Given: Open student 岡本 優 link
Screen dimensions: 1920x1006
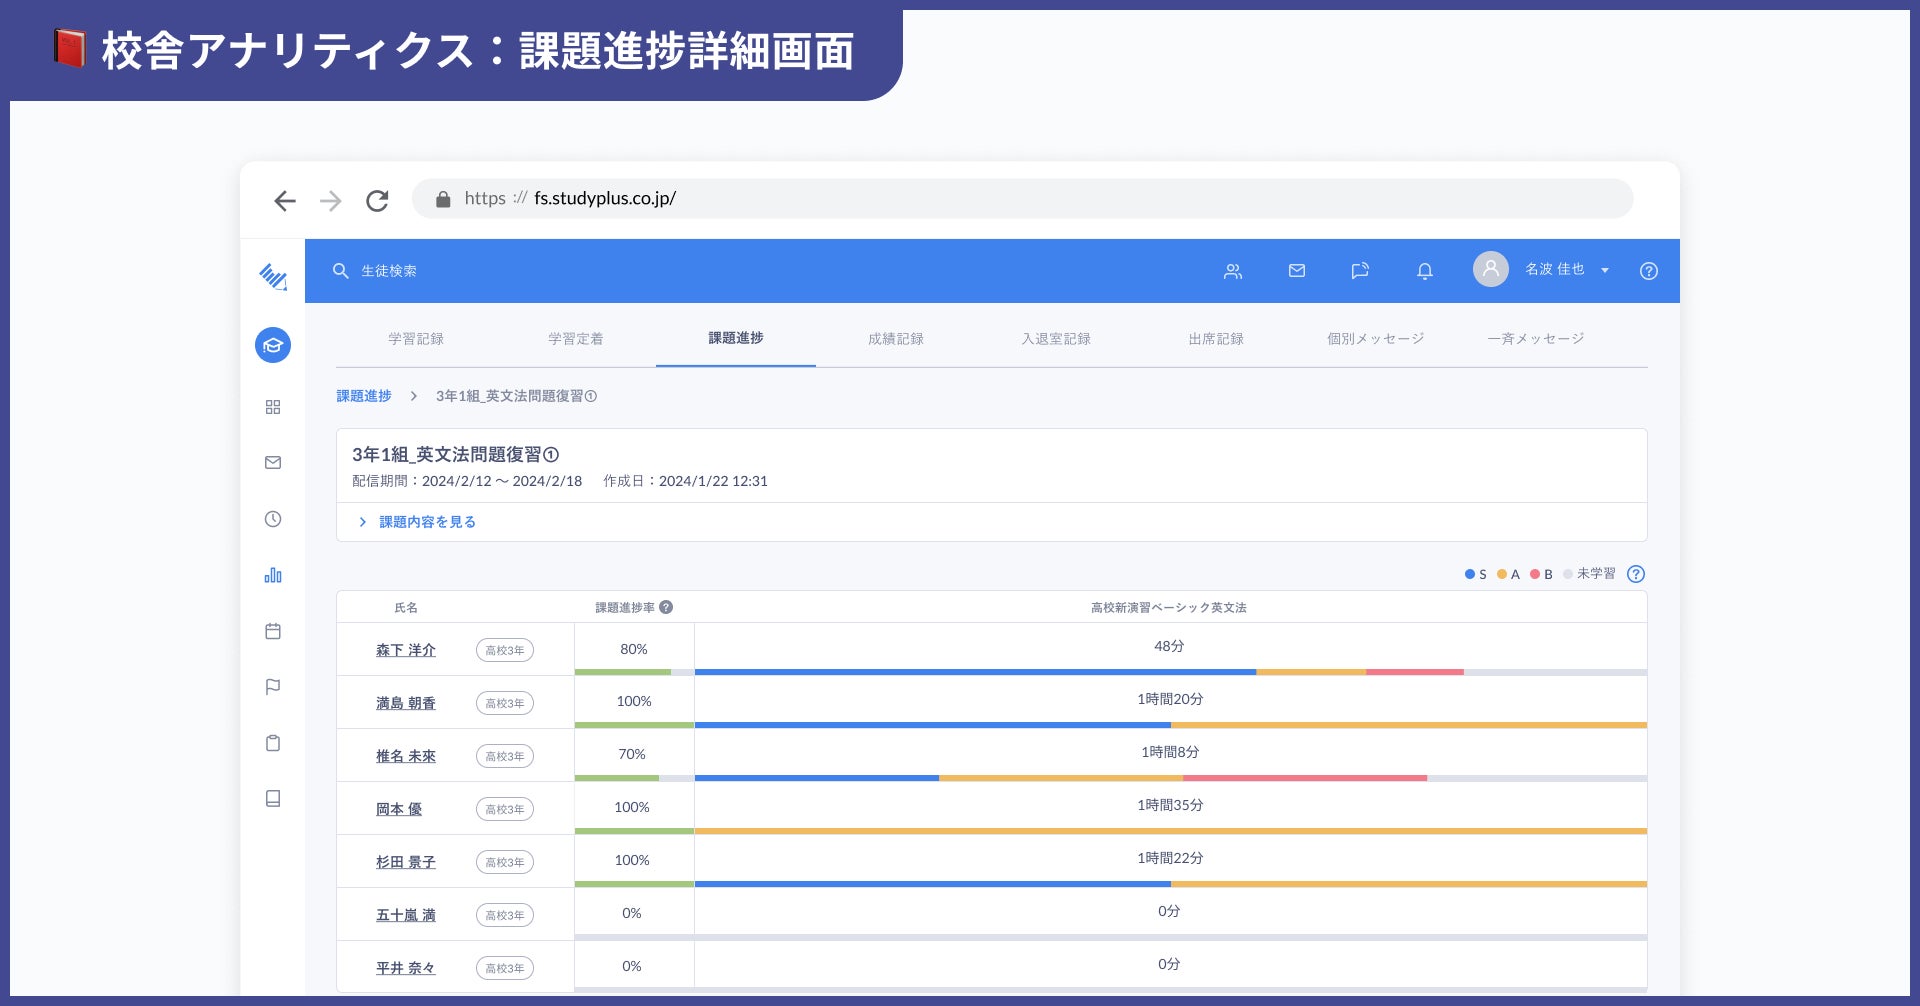Looking at the screenshot, I should [x=398, y=809].
